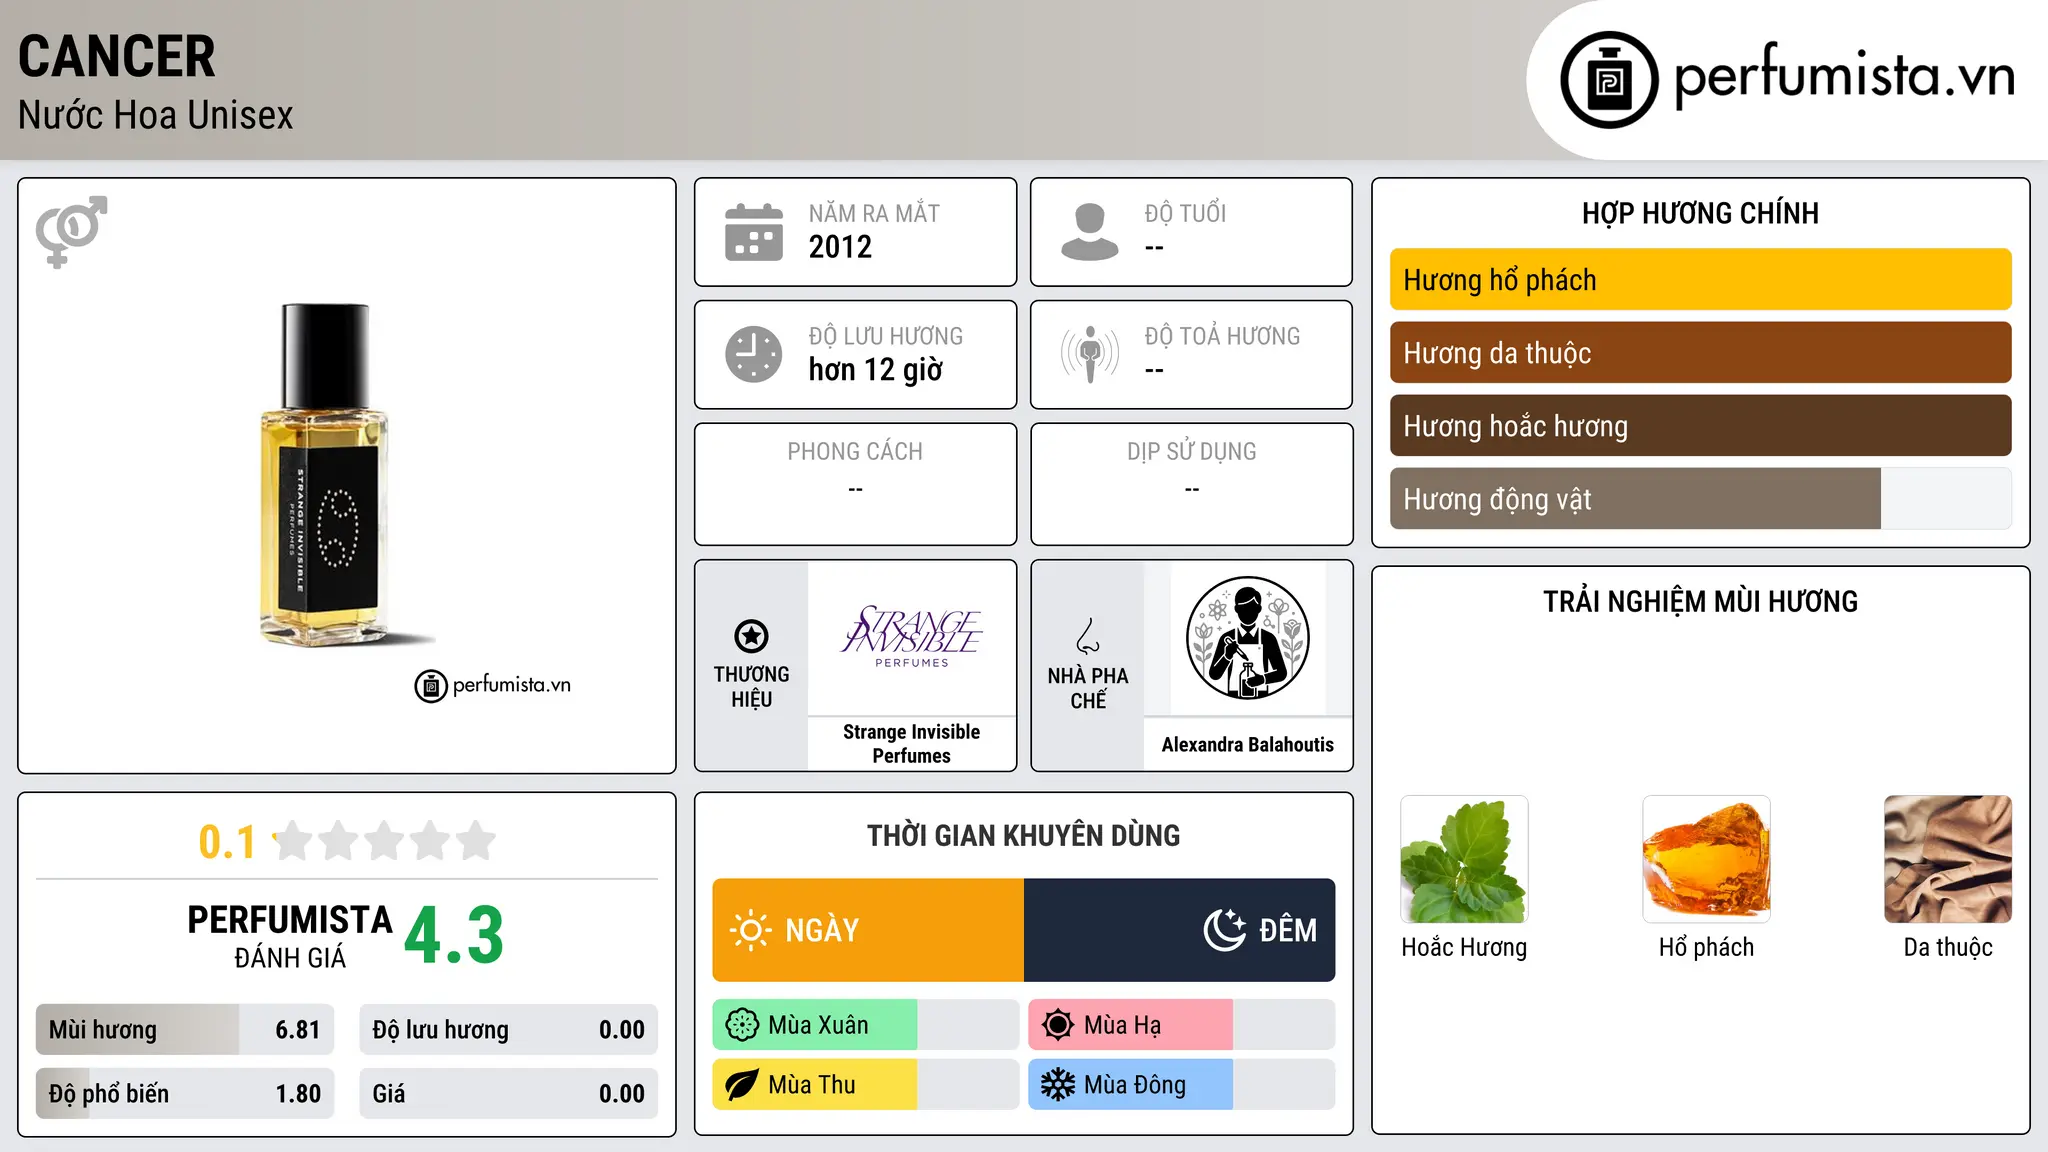Click the sillage icon beside Độ toả hương
The width and height of the screenshot is (2048, 1152).
[x=1089, y=354]
